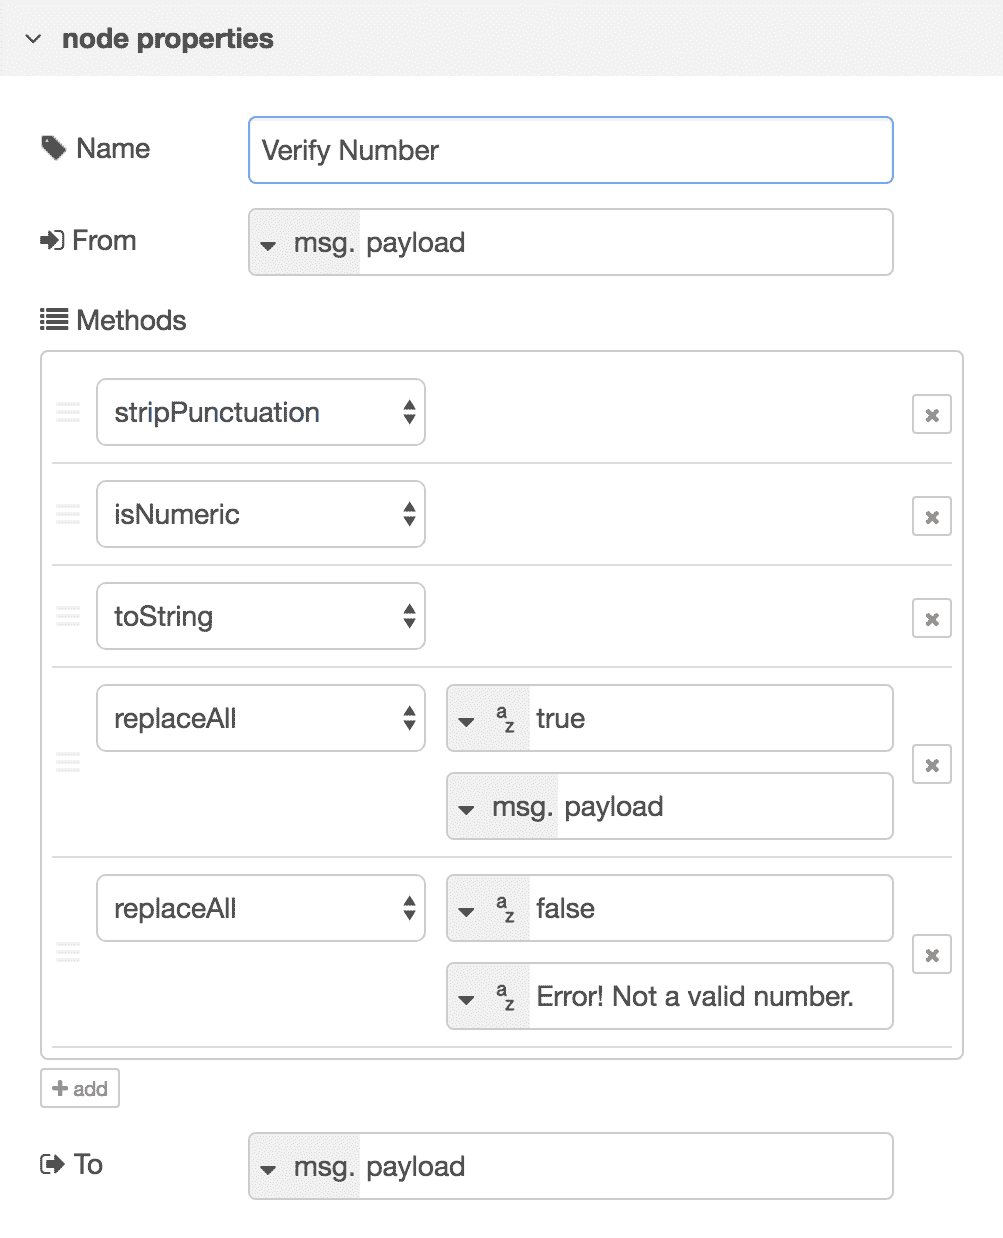Screen dimensions: 1003x1238
Task: Collapse the node properties section
Action: point(33,39)
